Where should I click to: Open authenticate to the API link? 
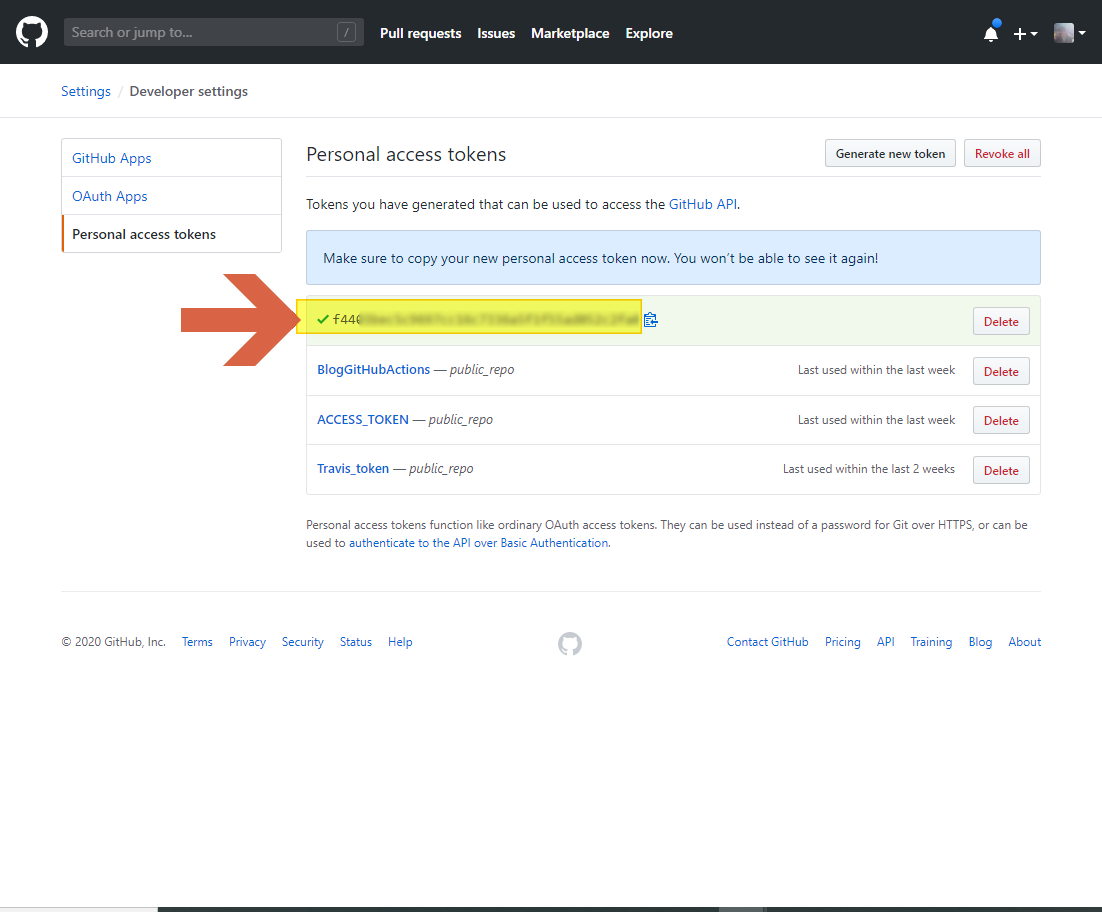point(479,543)
